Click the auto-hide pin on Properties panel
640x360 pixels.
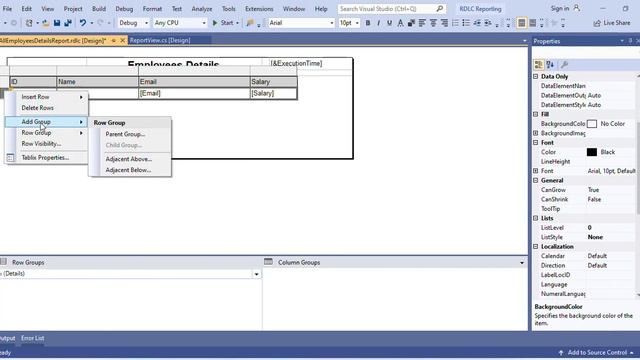tap(630, 41)
